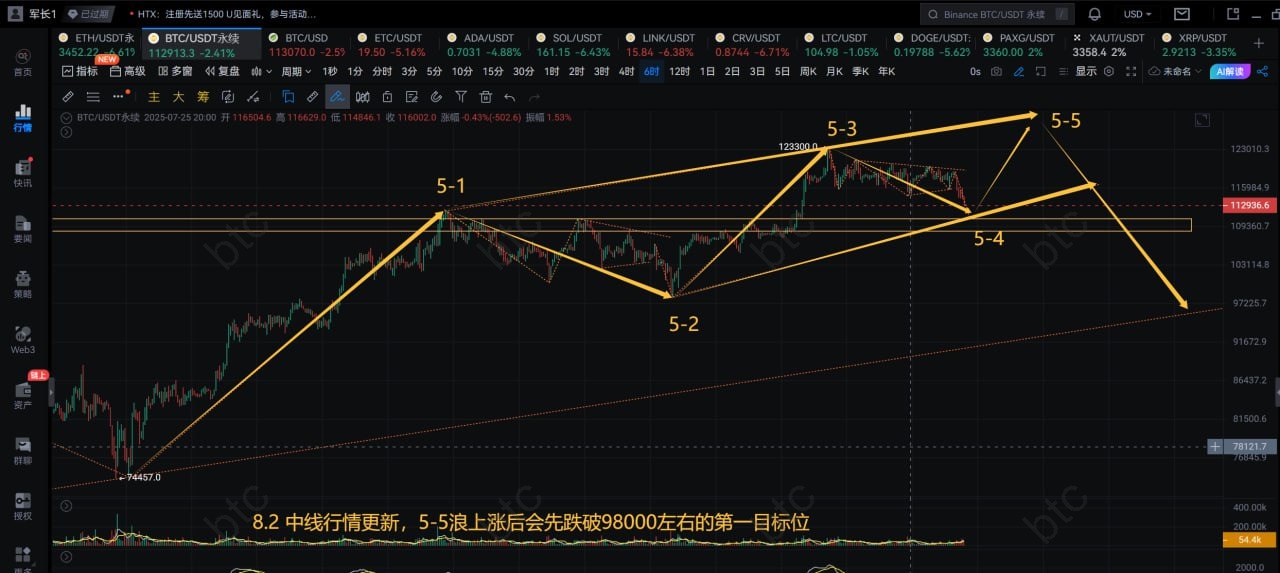This screenshot has height=573, width=1280.
Task: Select the 年K timeframe
Action: [886, 72]
